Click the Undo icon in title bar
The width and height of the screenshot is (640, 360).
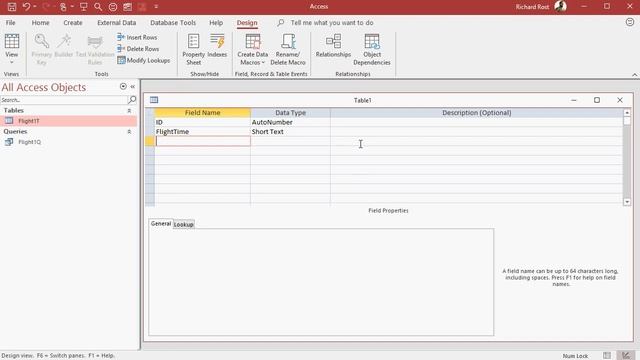pyautogui.click(x=27, y=7)
